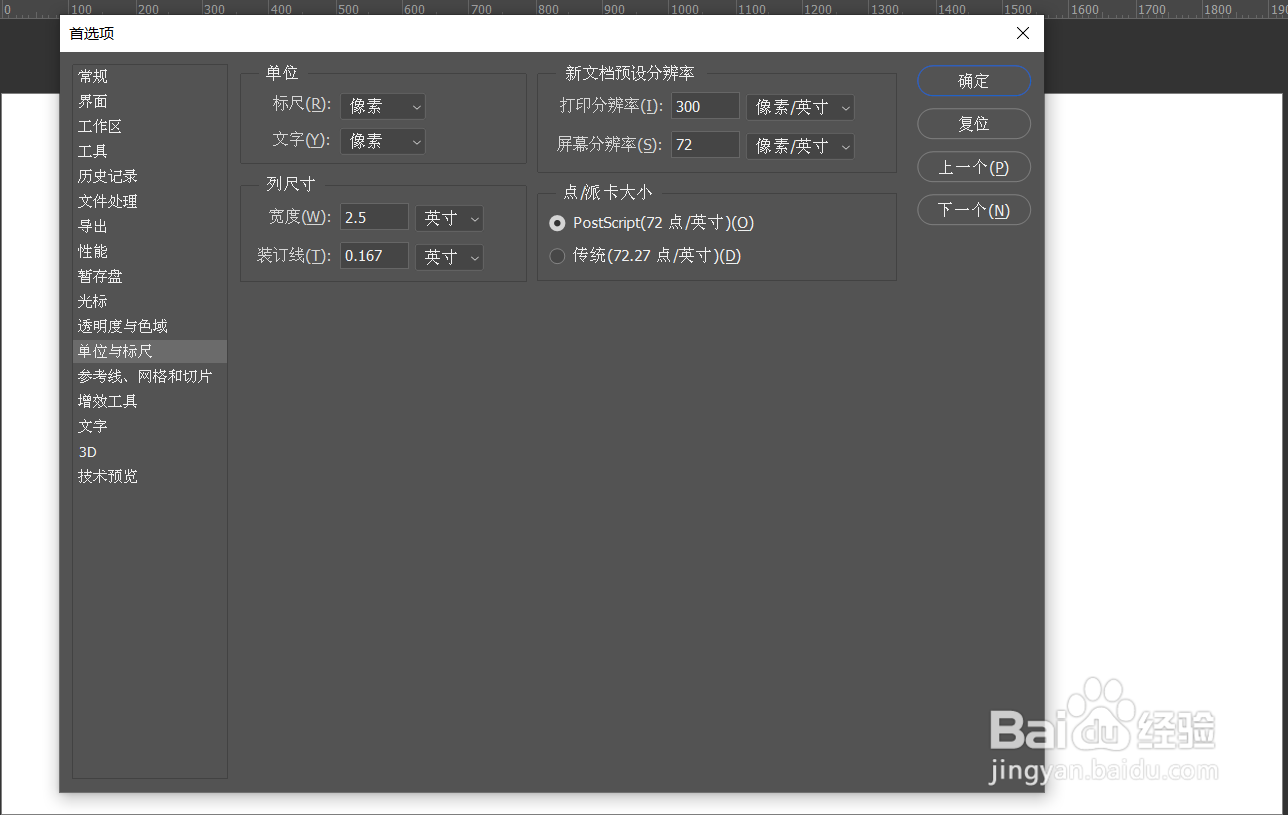
Task: Go to next page with 下一个
Action: pyautogui.click(x=974, y=210)
